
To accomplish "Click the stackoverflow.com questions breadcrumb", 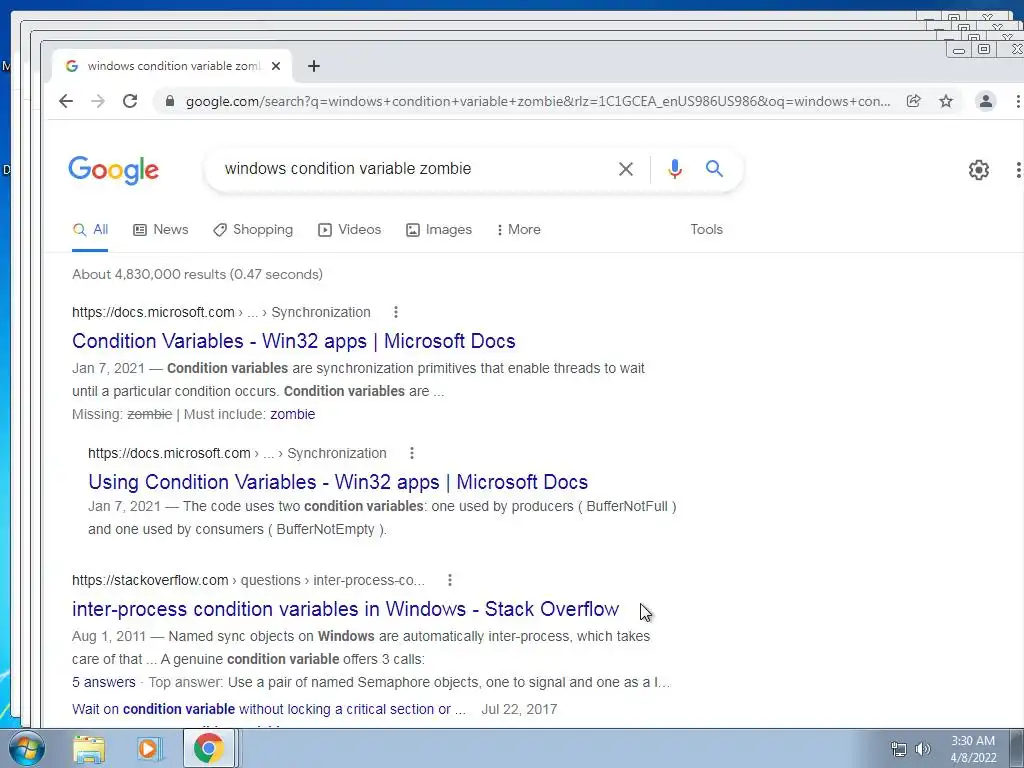I will [x=248, y=580].
